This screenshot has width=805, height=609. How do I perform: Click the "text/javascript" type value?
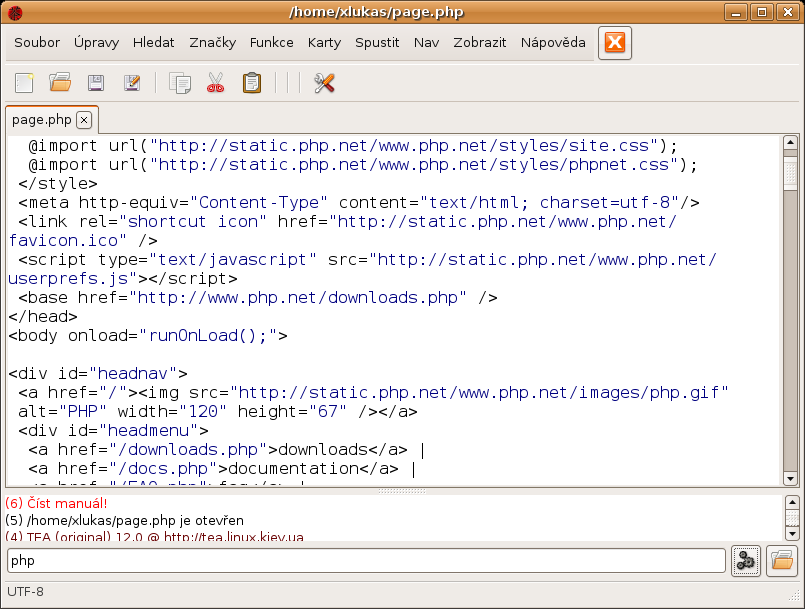[x=232, y=260]
